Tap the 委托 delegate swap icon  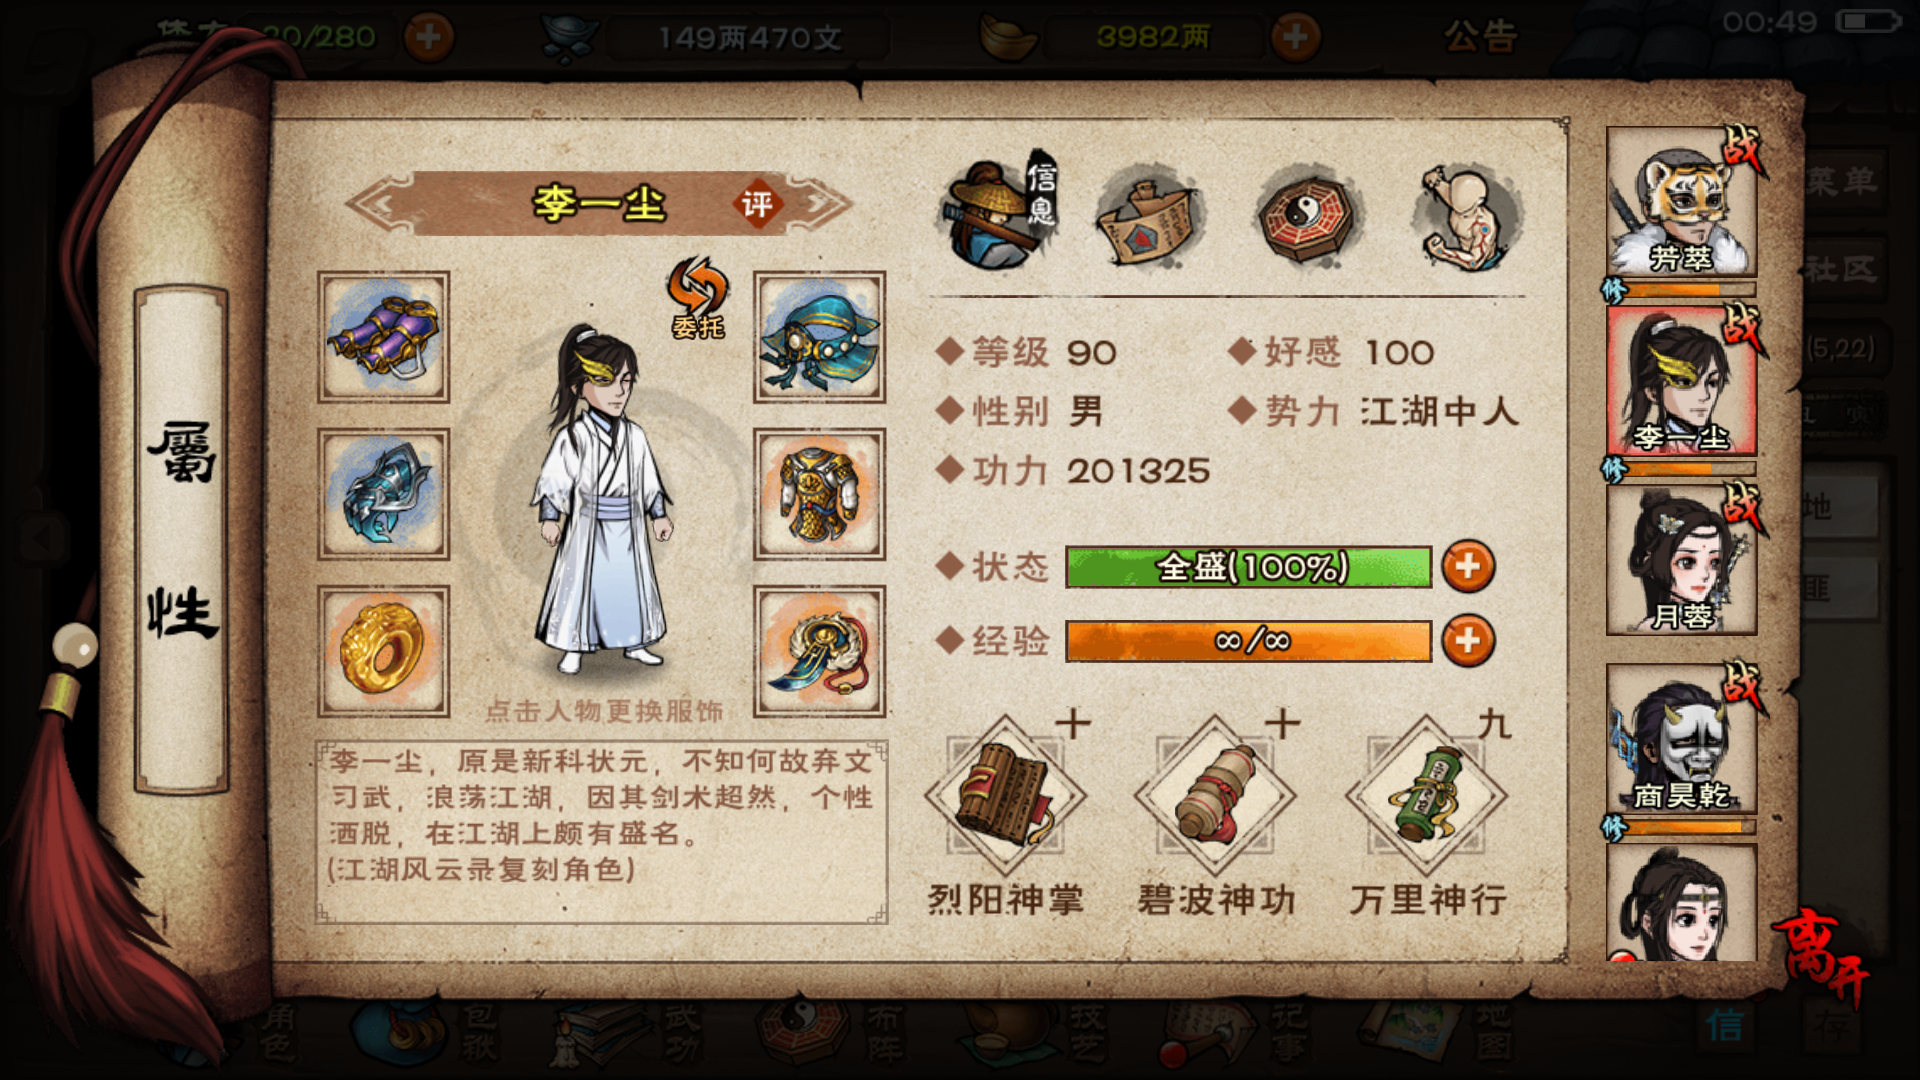tap(698, 298)
